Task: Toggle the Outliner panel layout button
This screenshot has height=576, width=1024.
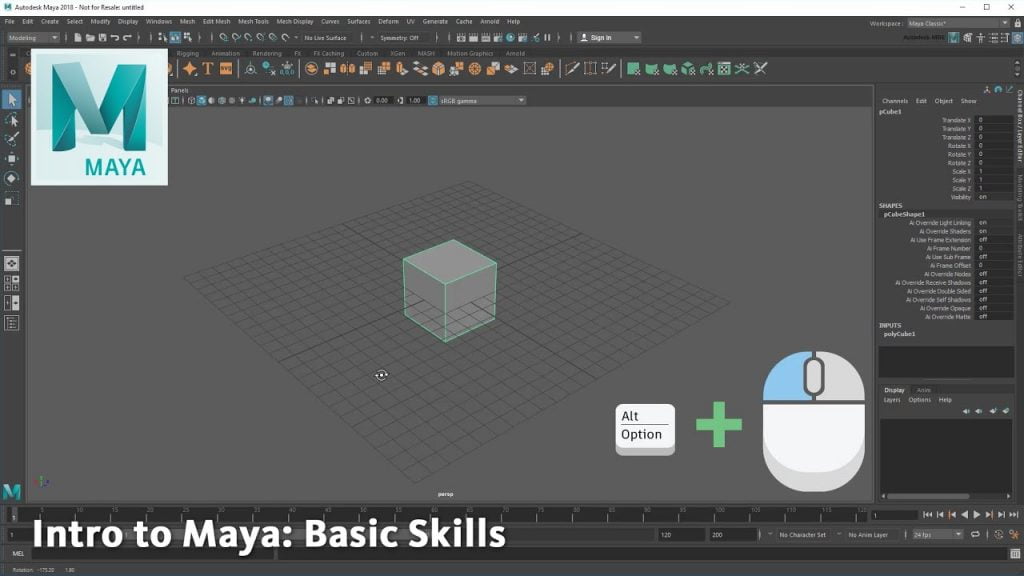Action: (12, 323)
